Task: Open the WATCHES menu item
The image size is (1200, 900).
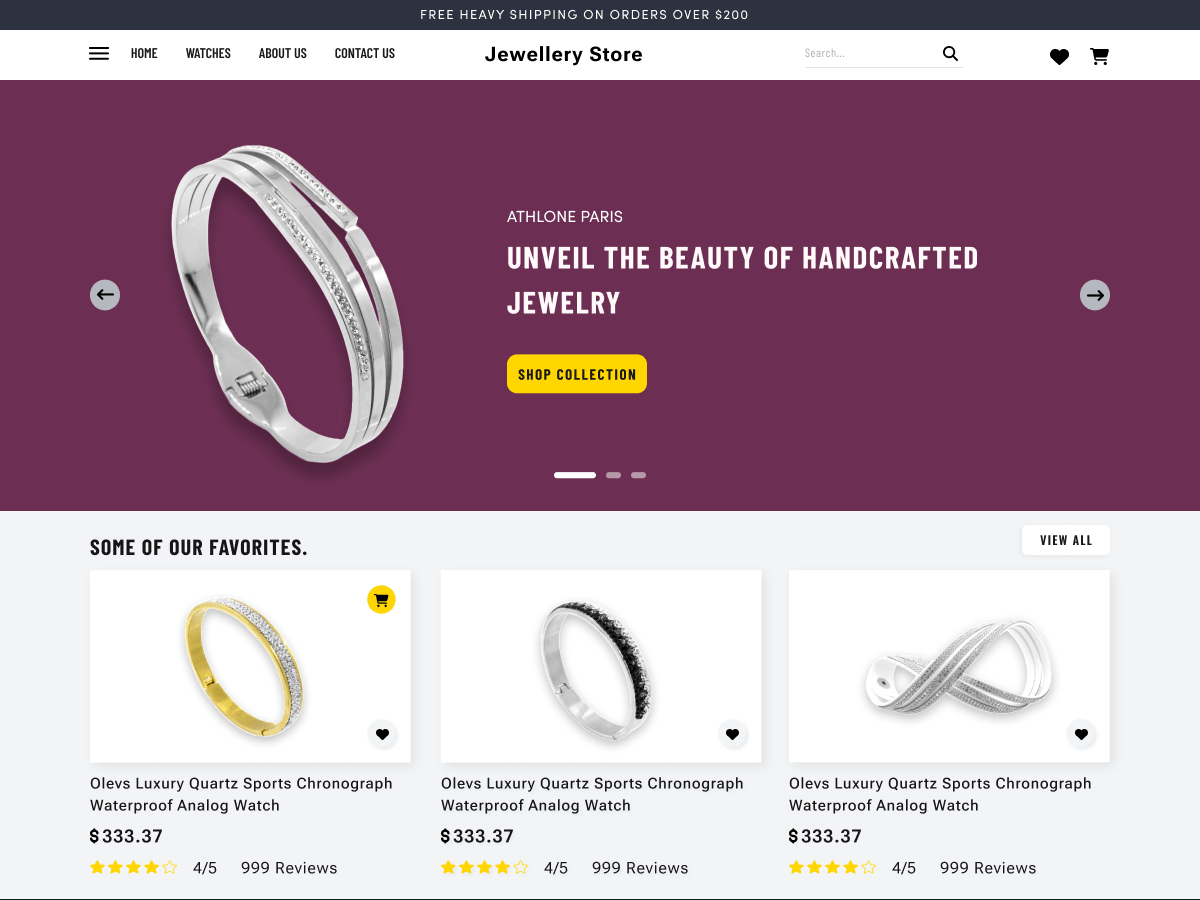Action: pyautogui.click(x=208, y=53)
